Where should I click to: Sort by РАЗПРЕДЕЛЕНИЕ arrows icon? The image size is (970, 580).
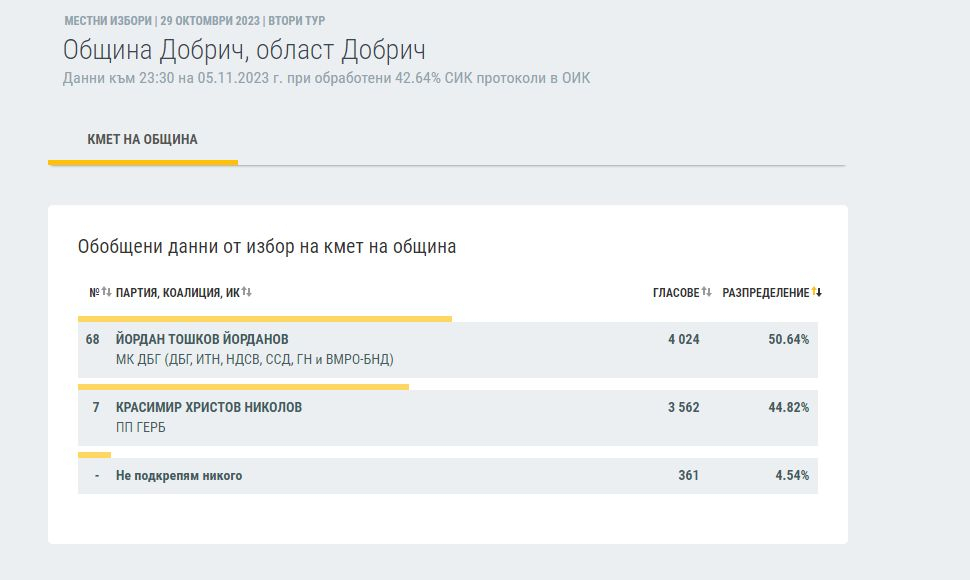pyautogui.click(x=817, y=292)
